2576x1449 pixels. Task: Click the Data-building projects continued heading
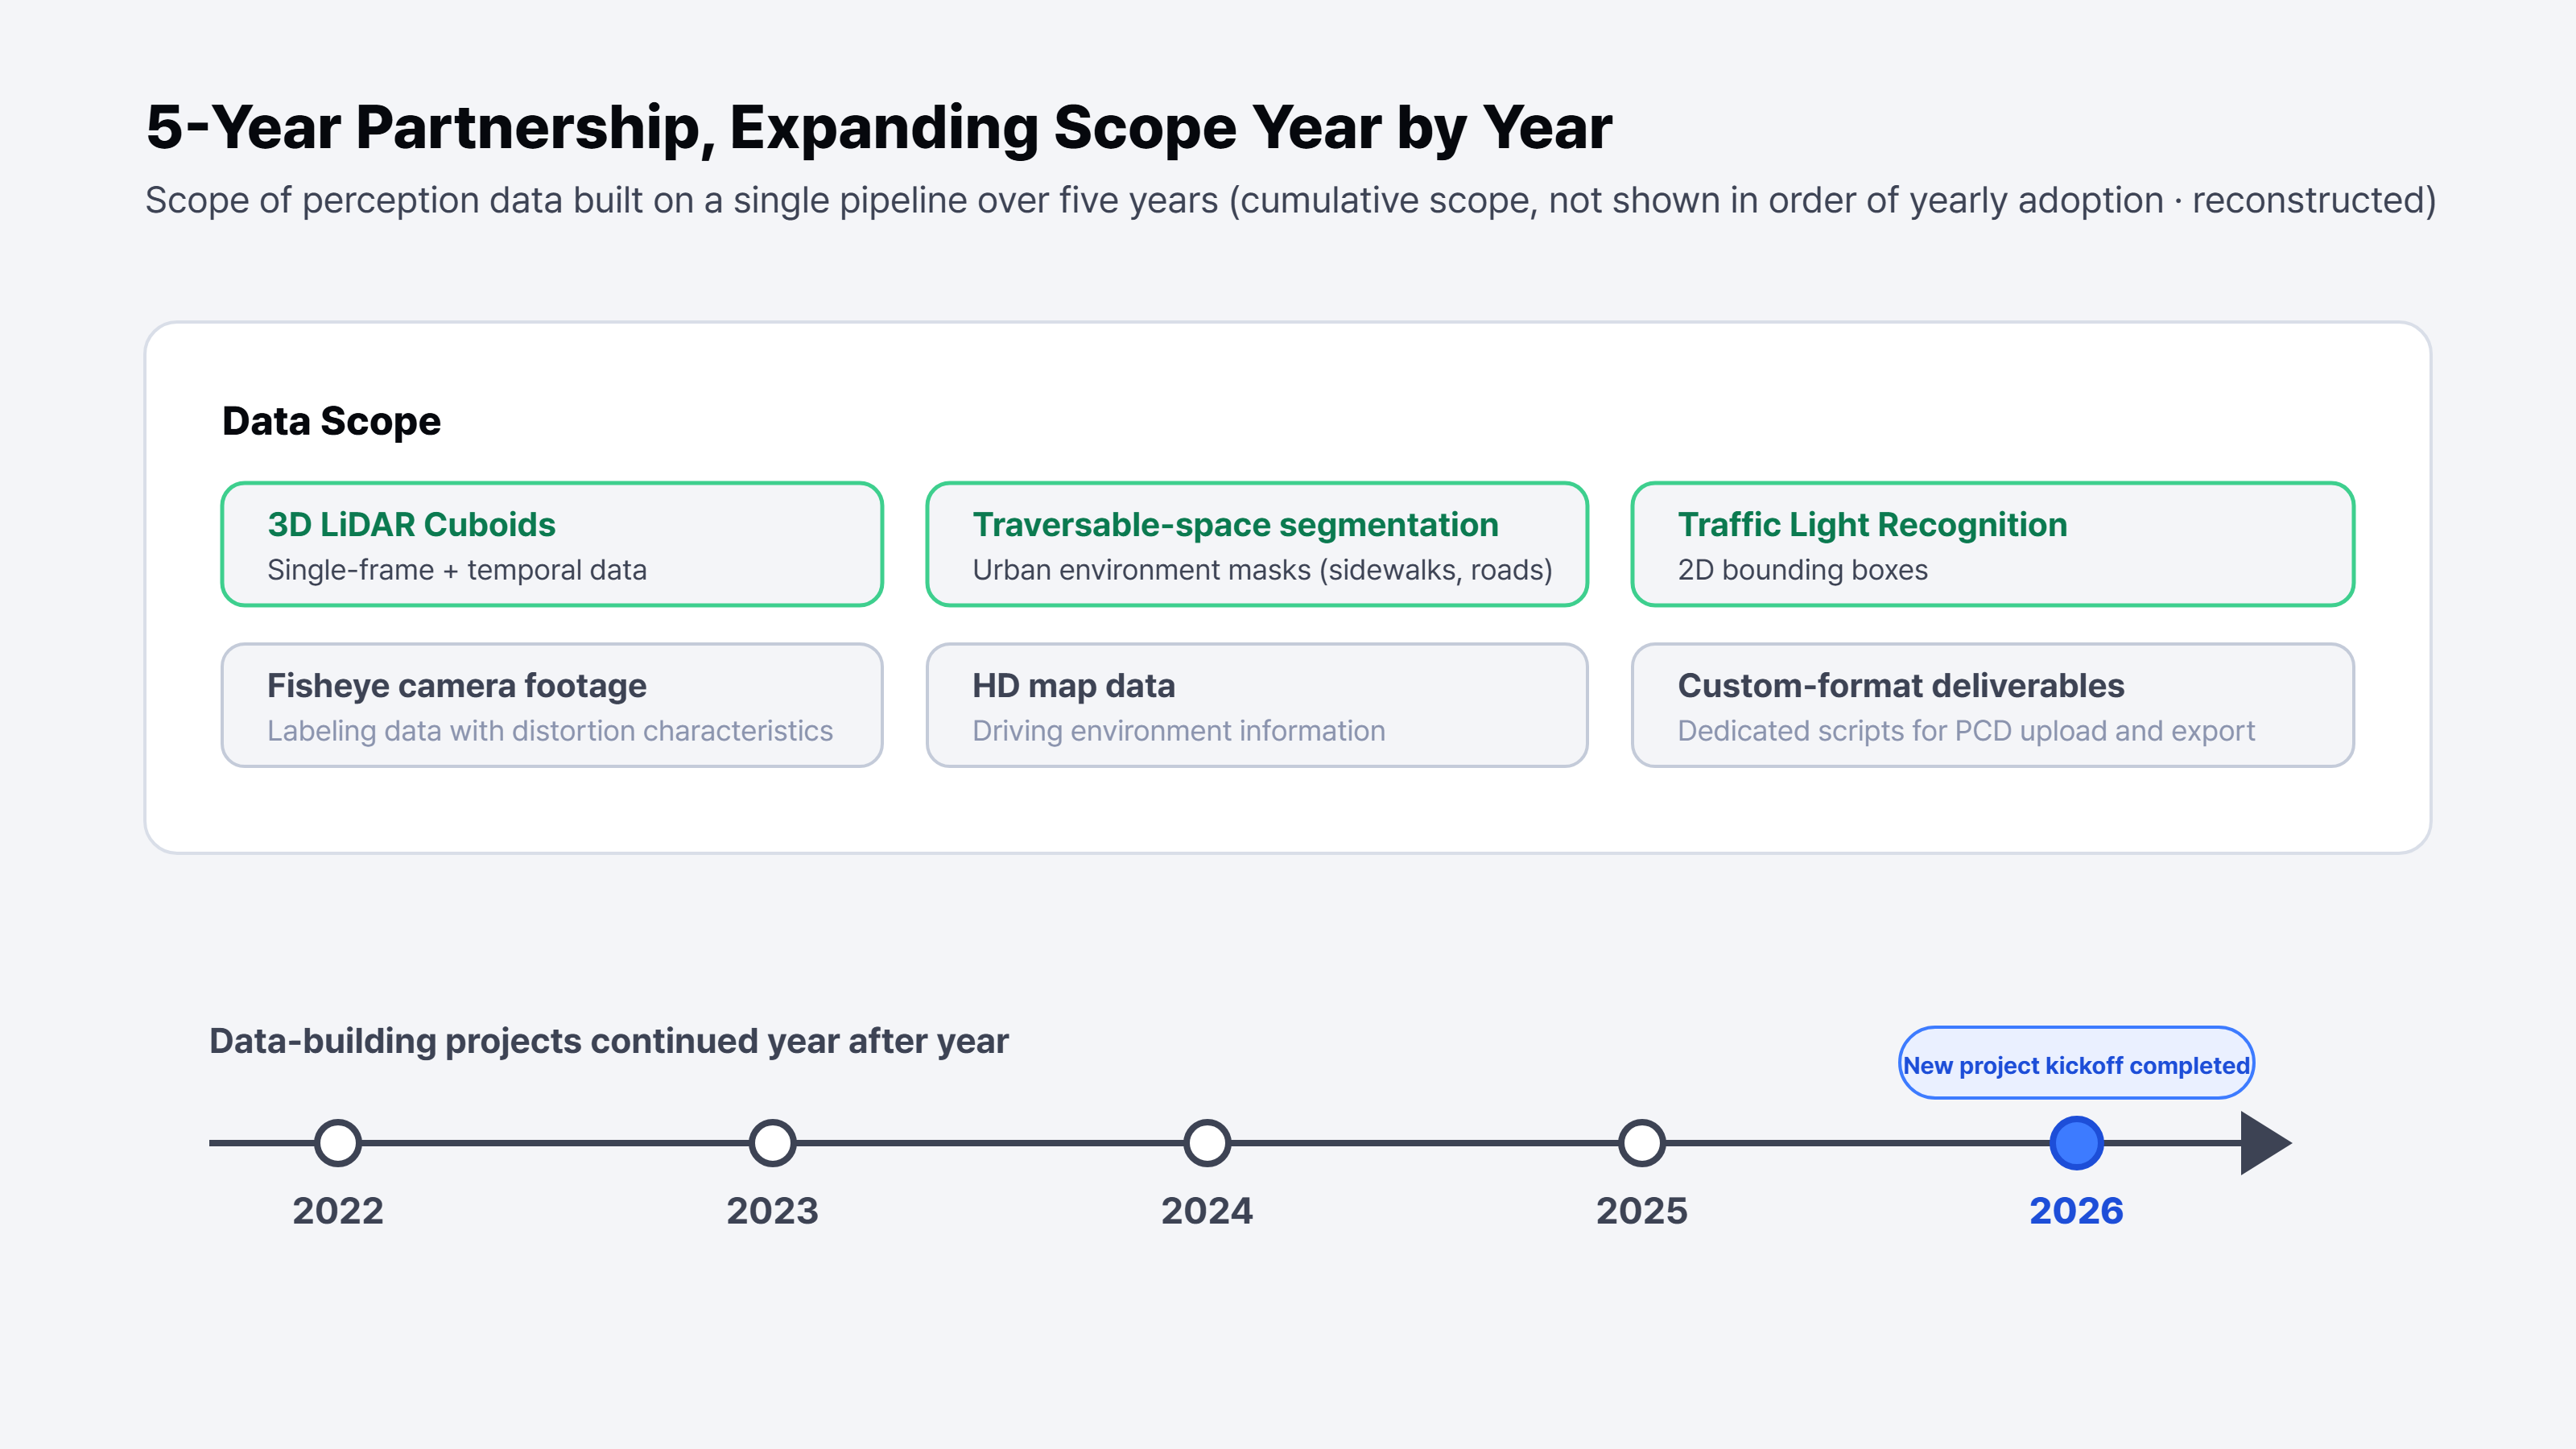point(609,1041)
